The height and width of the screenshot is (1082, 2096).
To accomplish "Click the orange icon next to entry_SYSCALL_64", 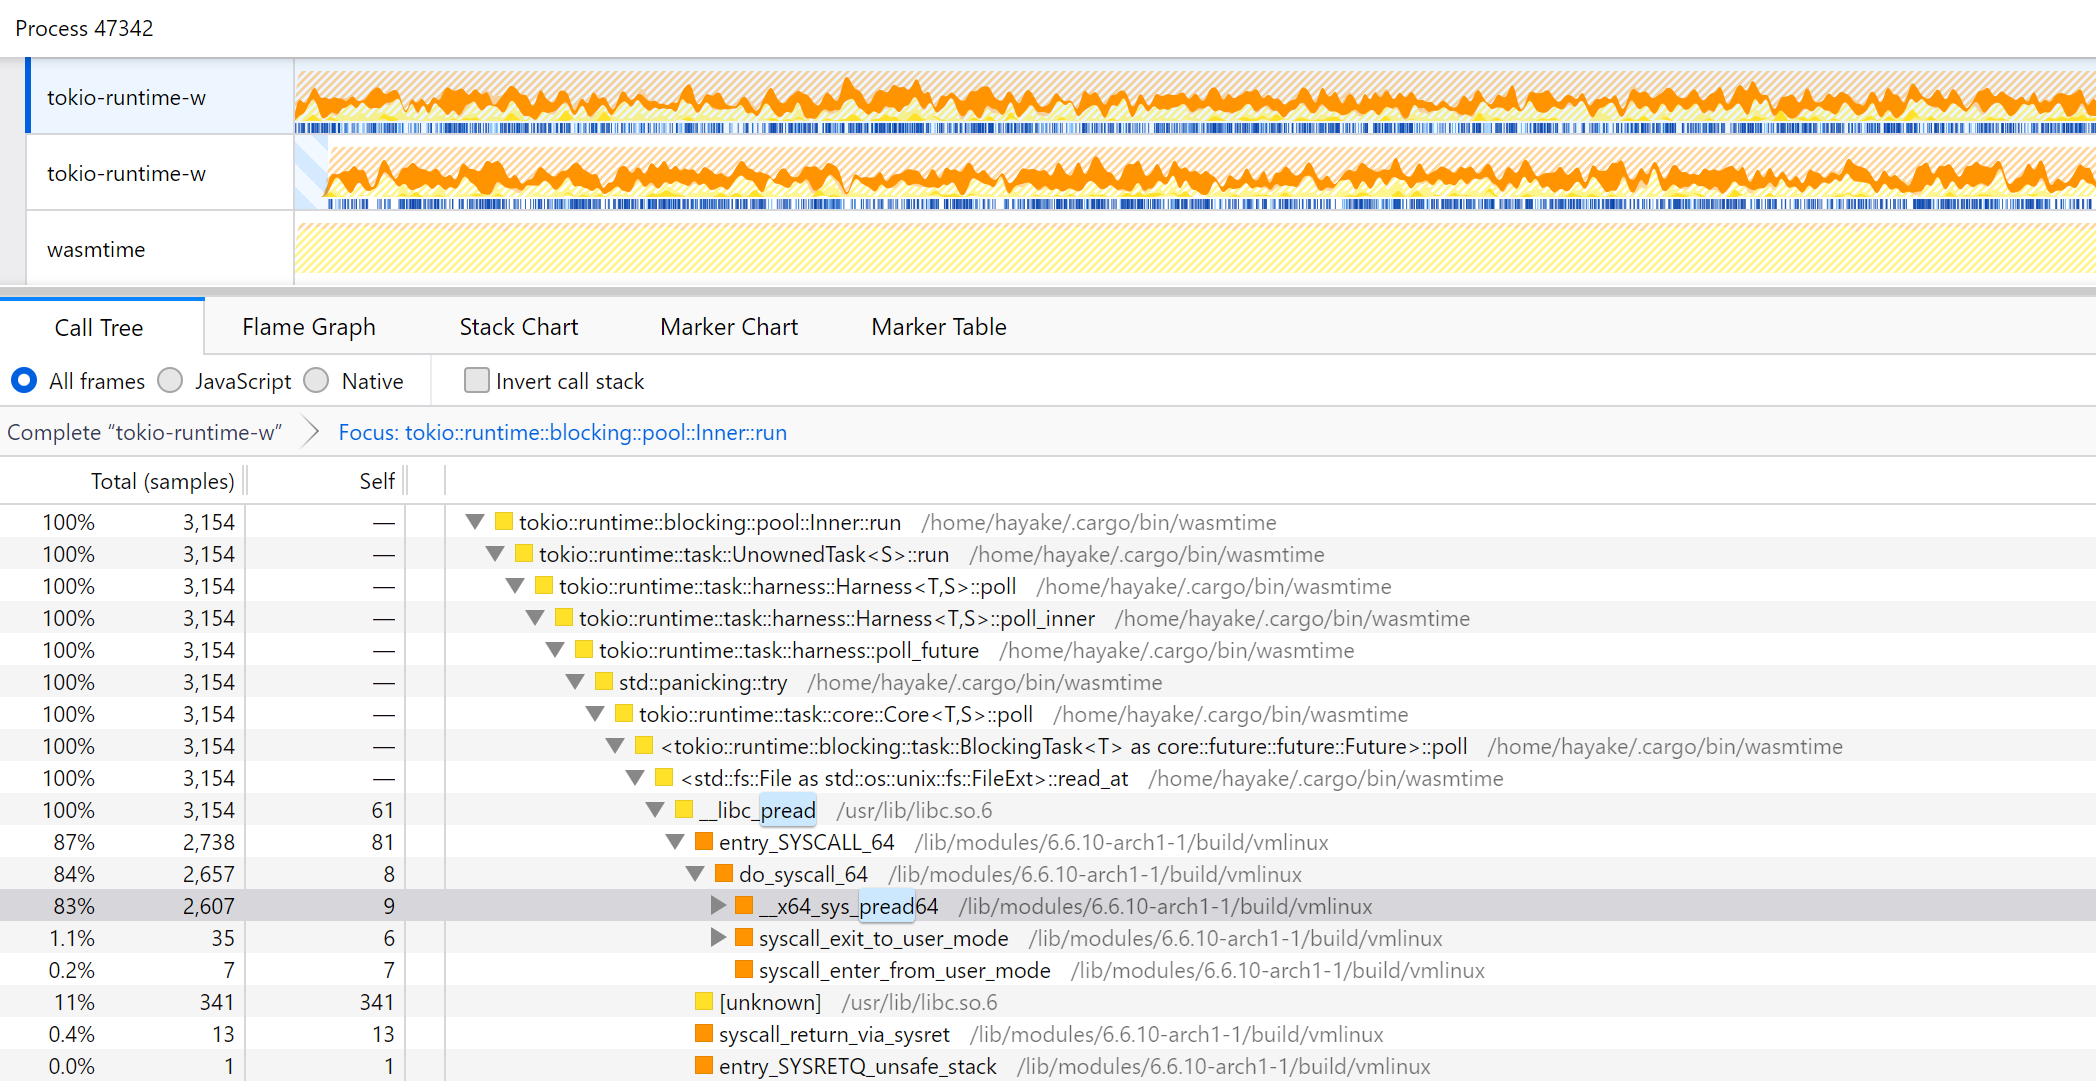I will (704, 842).
